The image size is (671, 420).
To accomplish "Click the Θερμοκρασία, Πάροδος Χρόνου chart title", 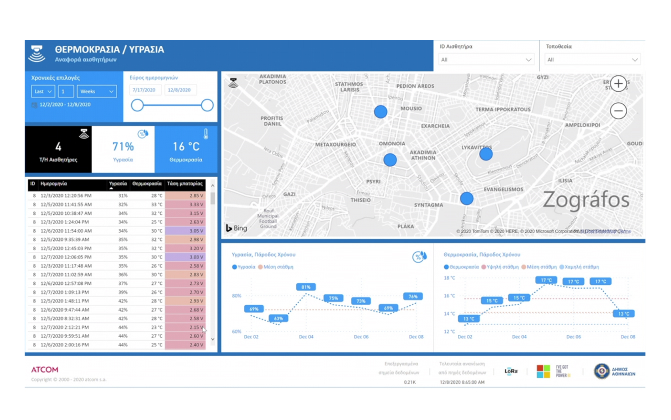I will point(482,254).
